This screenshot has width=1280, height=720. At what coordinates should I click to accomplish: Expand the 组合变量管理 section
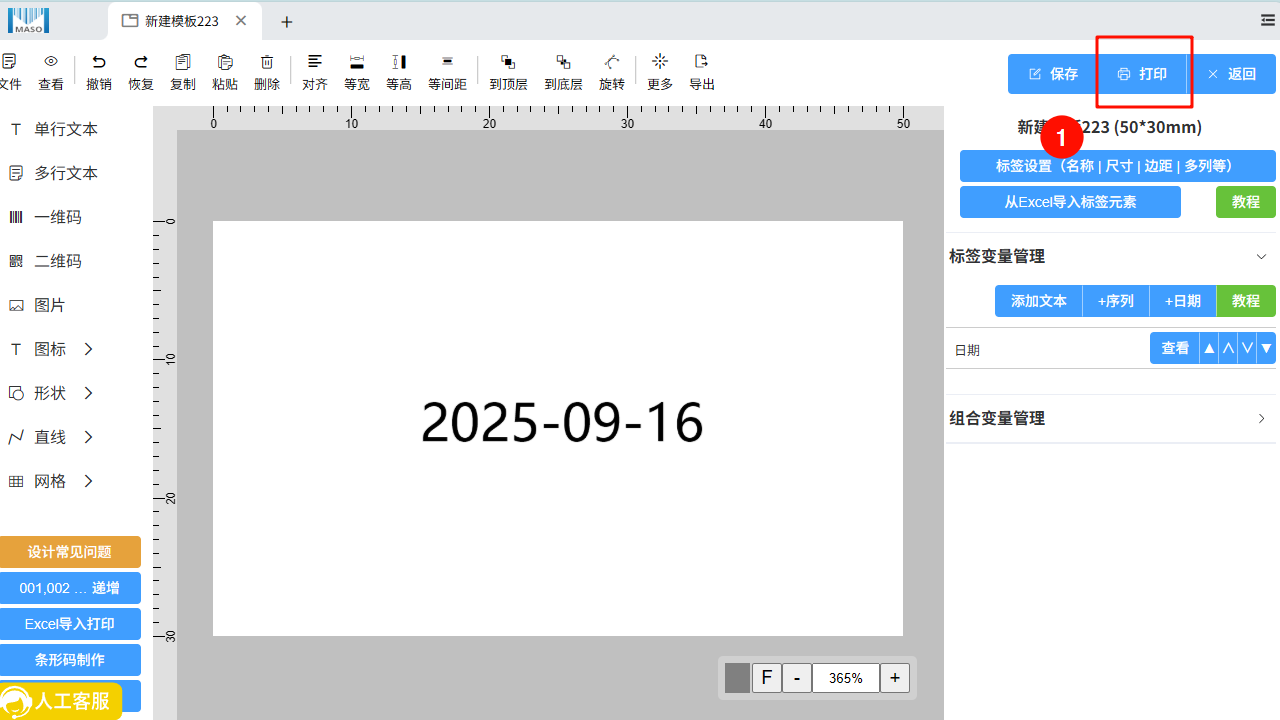[1261, 419]
